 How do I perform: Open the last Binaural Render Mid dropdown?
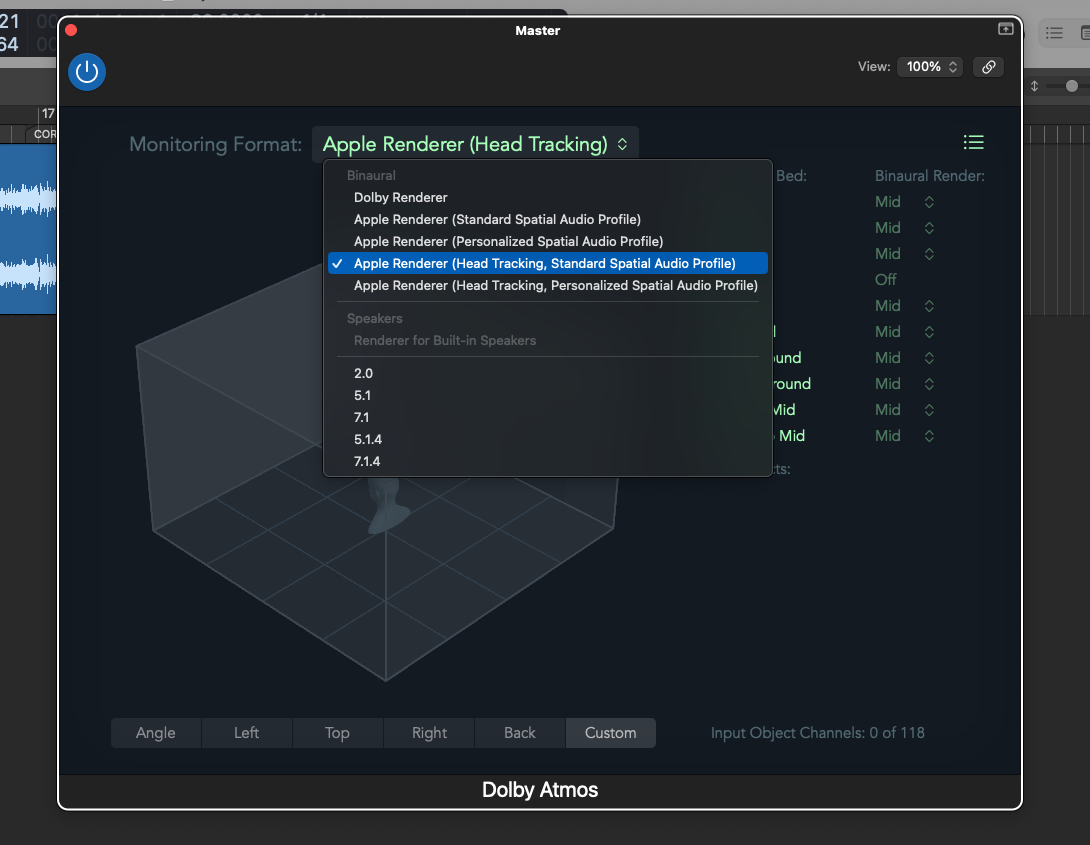pos(904,436)
